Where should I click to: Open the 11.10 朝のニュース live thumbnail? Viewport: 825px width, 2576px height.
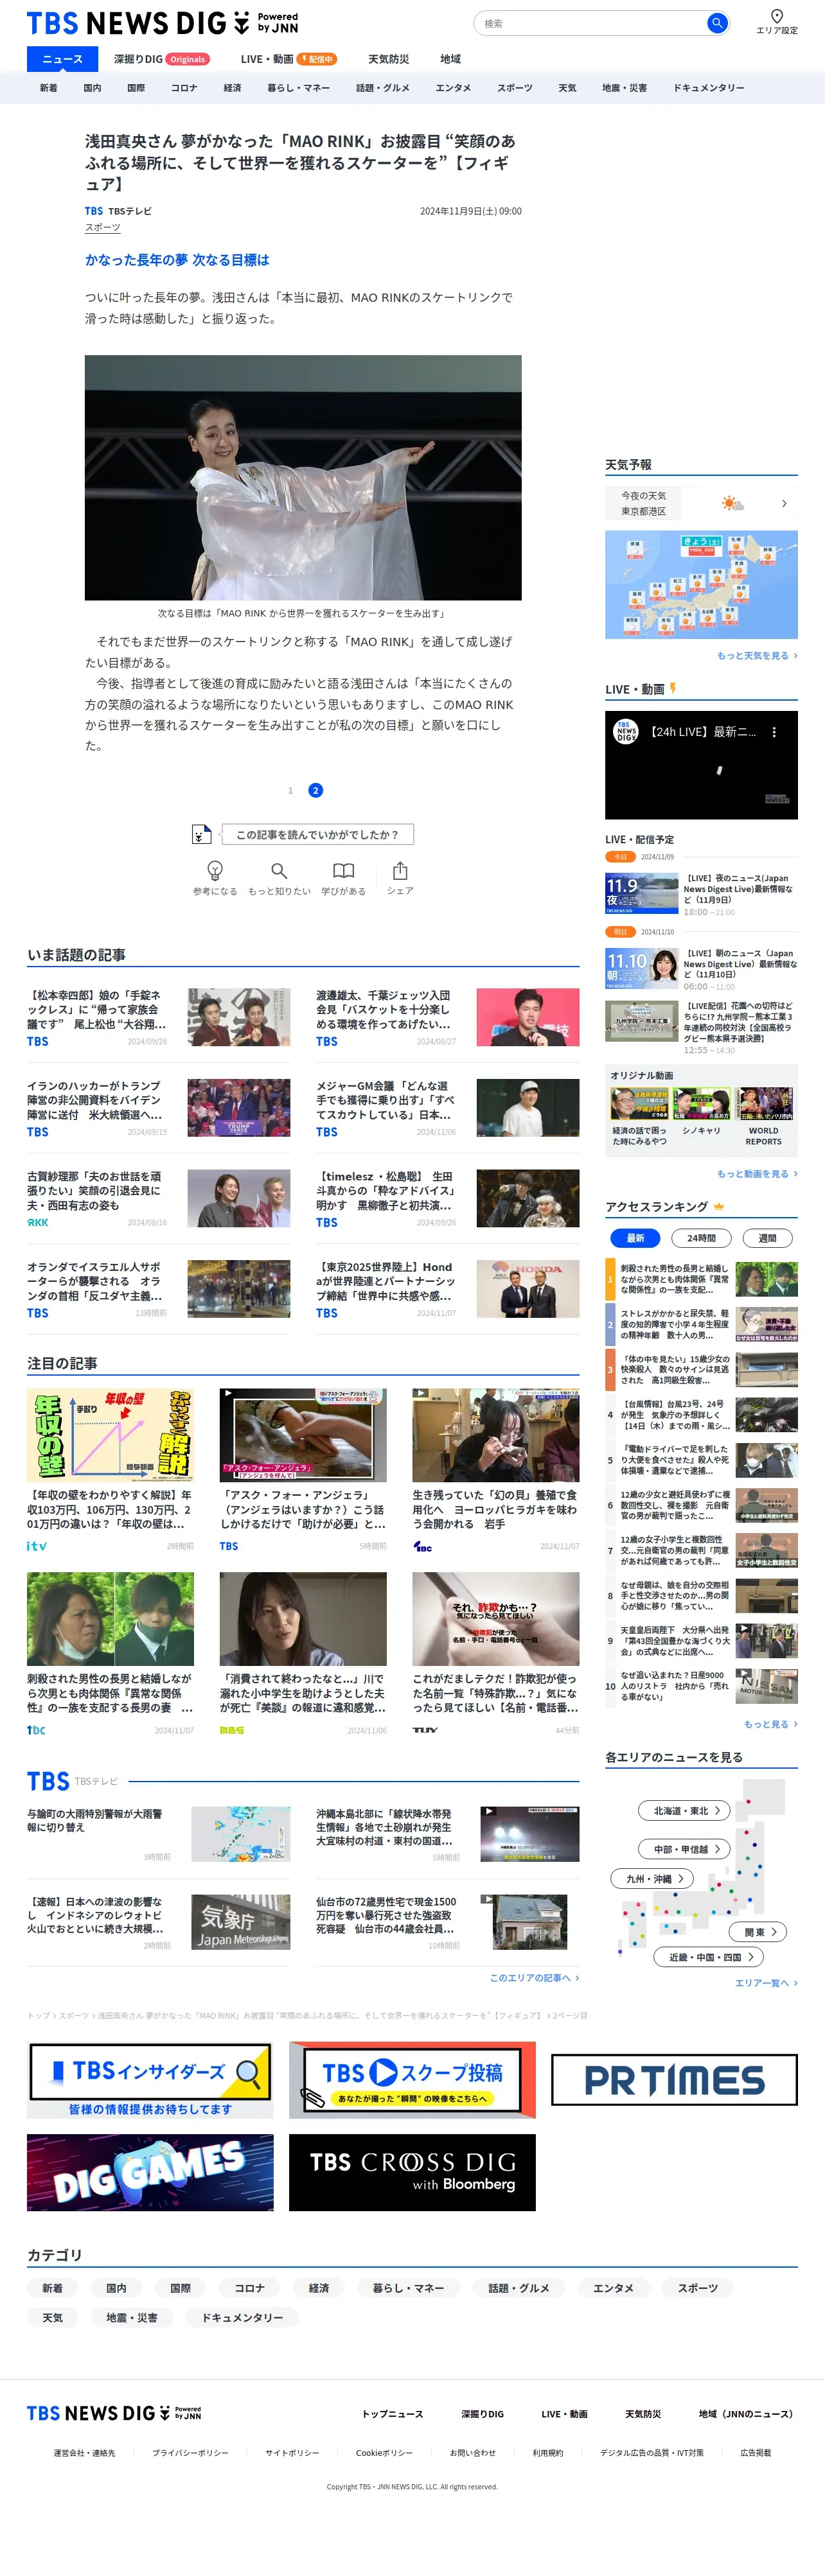pyautogui.click(x=642, y=968)
